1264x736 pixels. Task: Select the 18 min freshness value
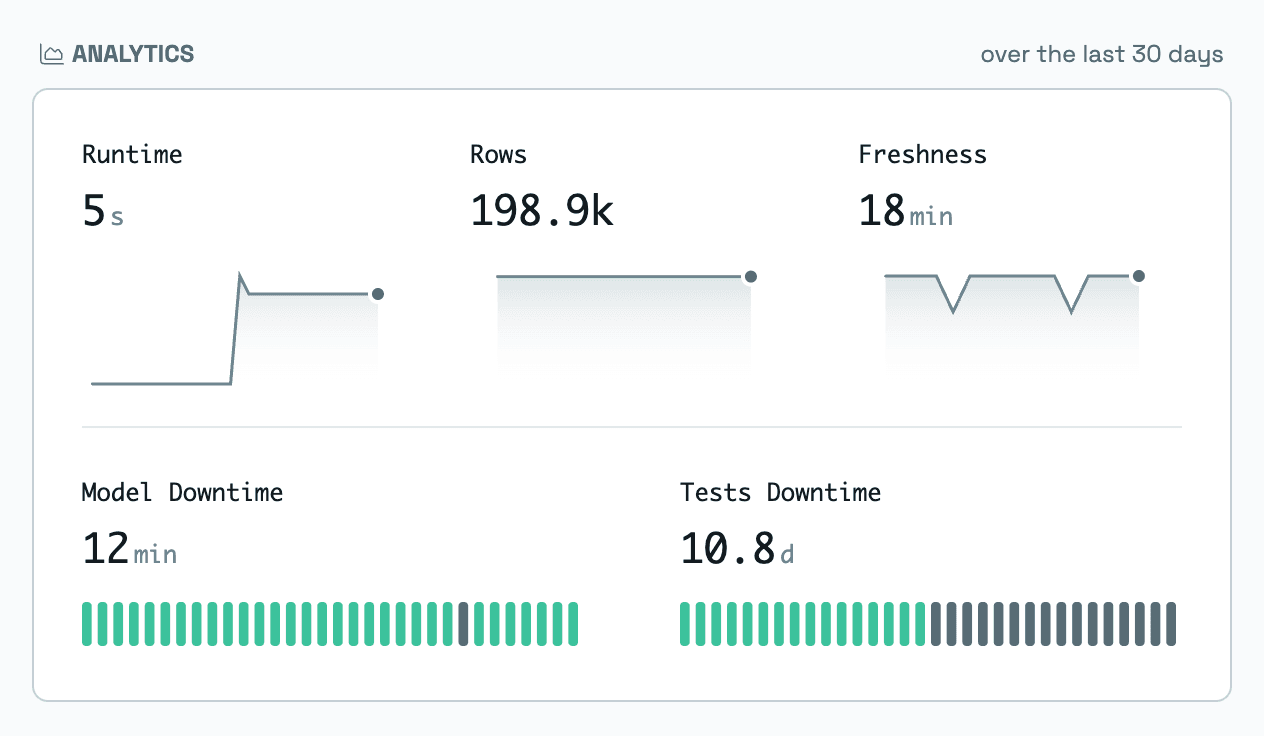905,212
